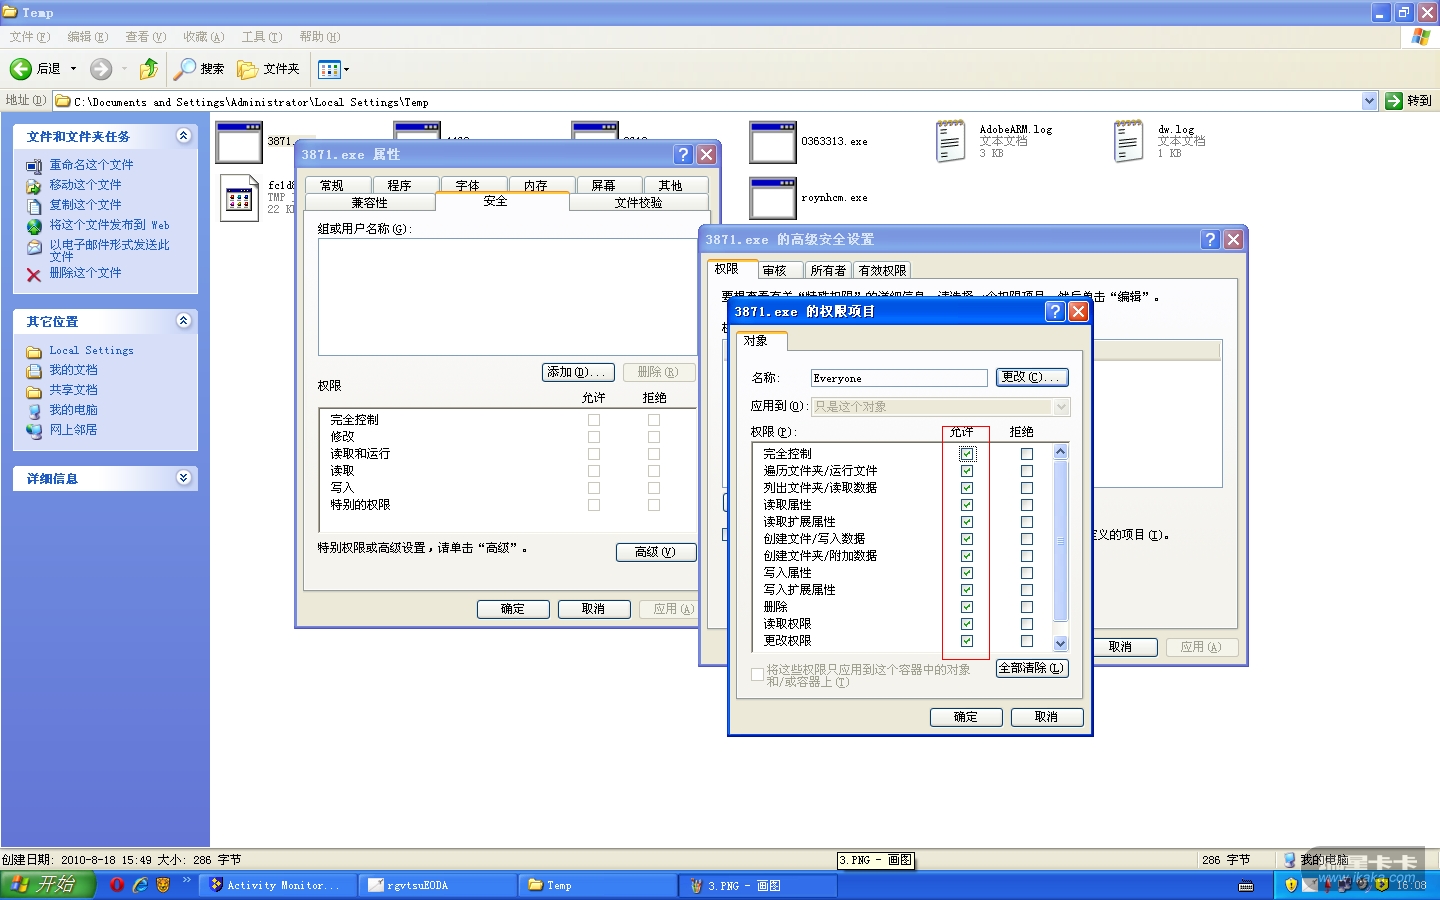Click the Local Settings folder icon

pos(34,351)
